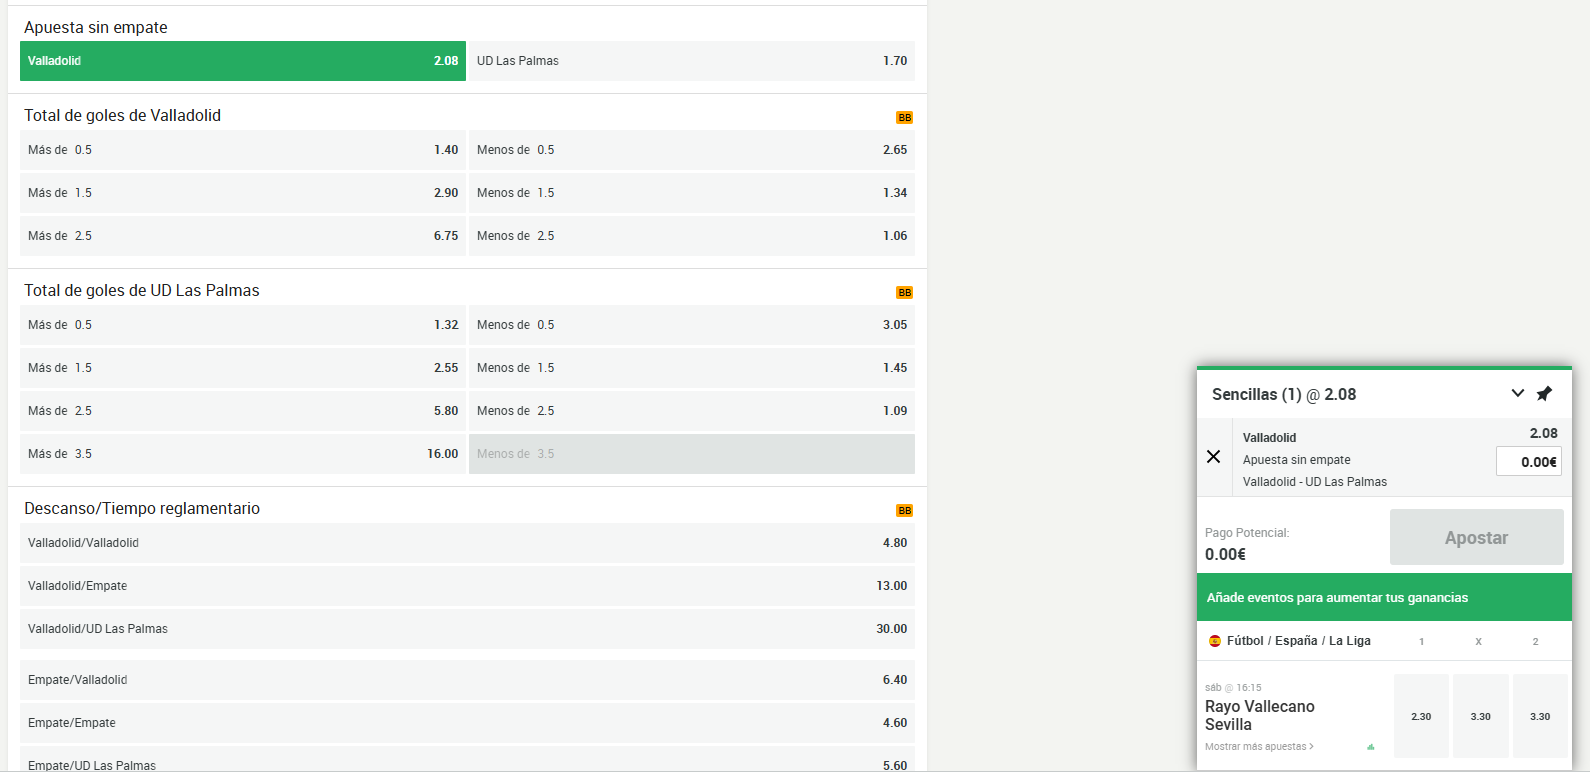Select Empate/Valladolid at 6.40
The height and width of the screenshot is (772, 1590).
[467, 680]
